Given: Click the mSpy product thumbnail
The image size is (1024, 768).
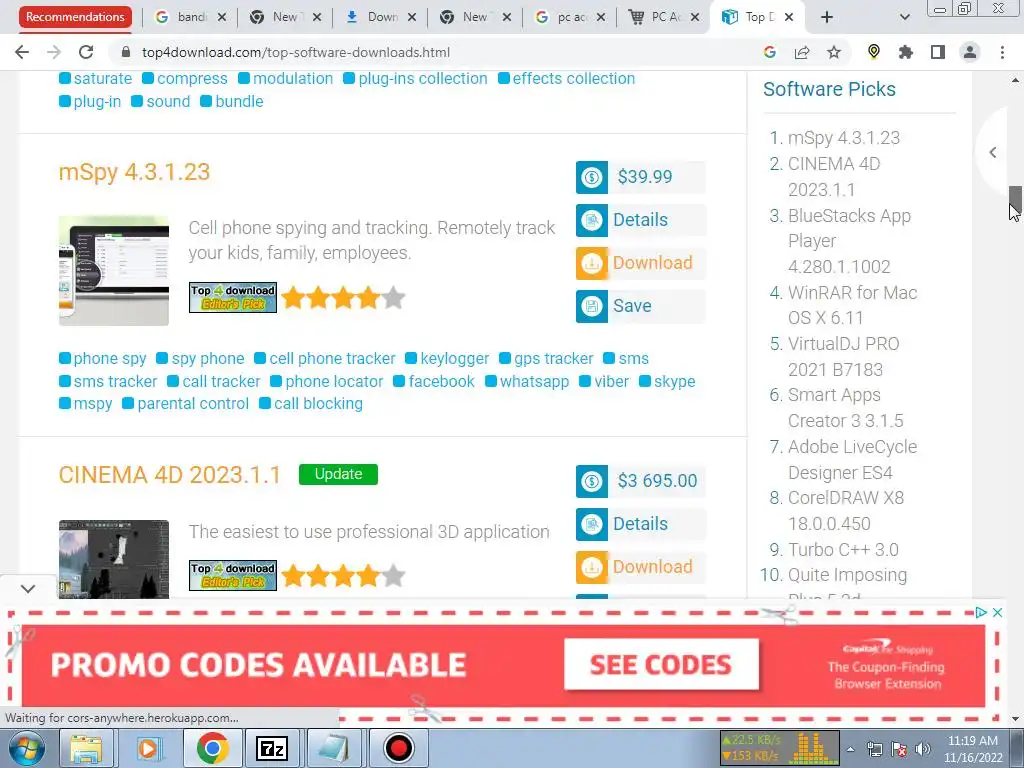Looking at the screenshot, I should pyautogui.click(x=114, y=270).
